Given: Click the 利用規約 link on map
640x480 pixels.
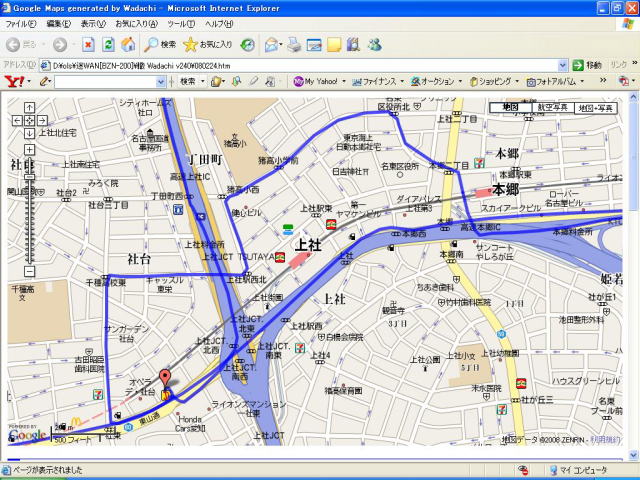Looking at the screenshot, I should click(605, 440).
